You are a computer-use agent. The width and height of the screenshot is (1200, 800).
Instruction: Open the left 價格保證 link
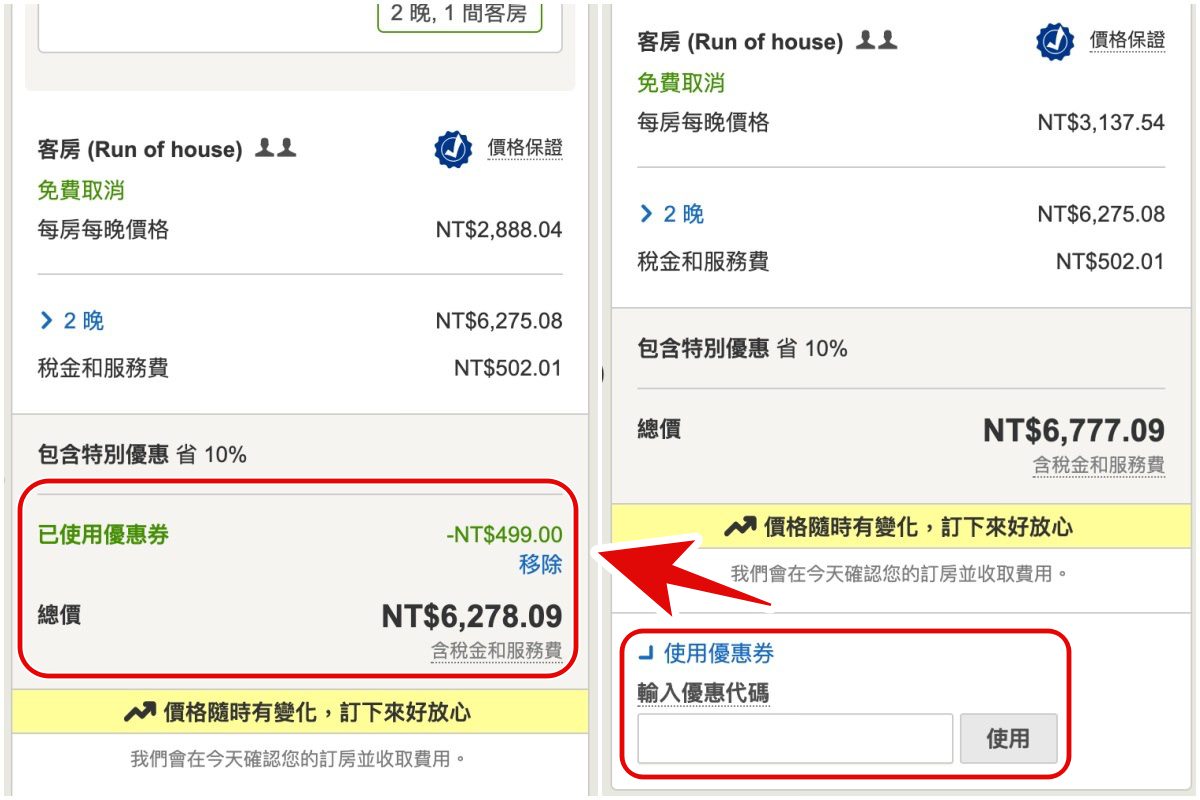[x=525, y=148]
